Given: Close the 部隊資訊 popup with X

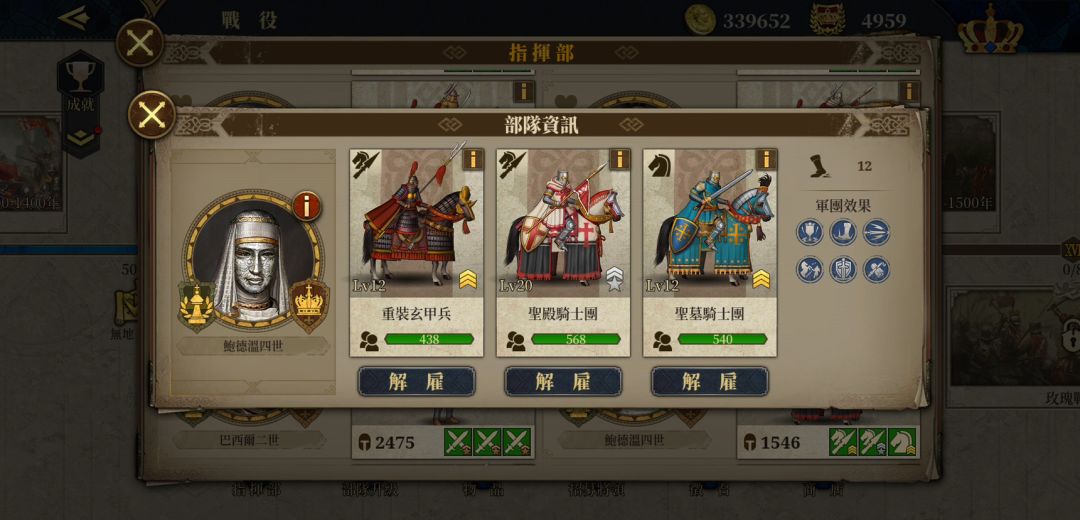Looking at the screenshot, I should [152, 115].
